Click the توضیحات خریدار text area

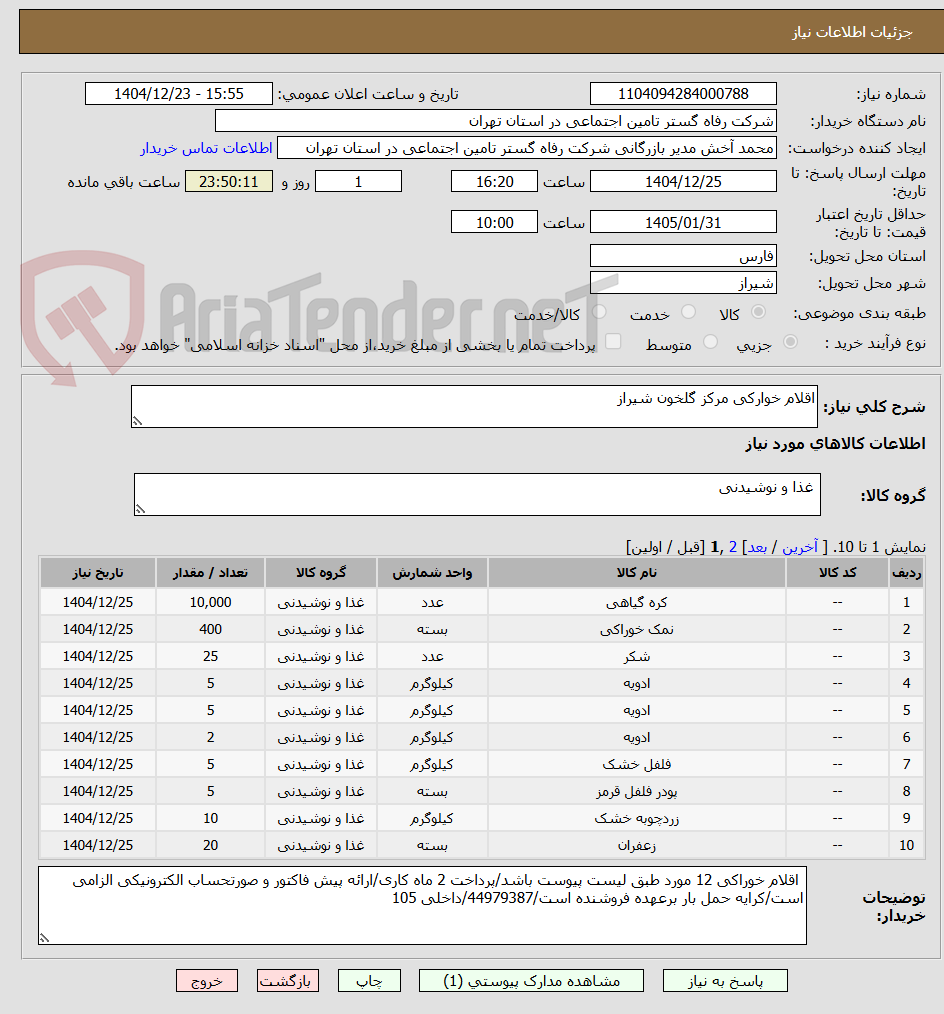[422, 905]
